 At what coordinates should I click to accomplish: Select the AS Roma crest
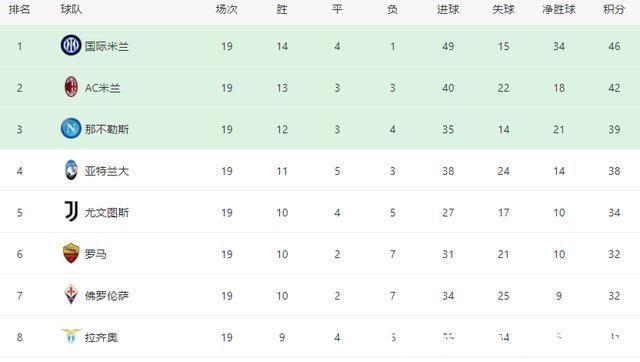tap(71, 253)
